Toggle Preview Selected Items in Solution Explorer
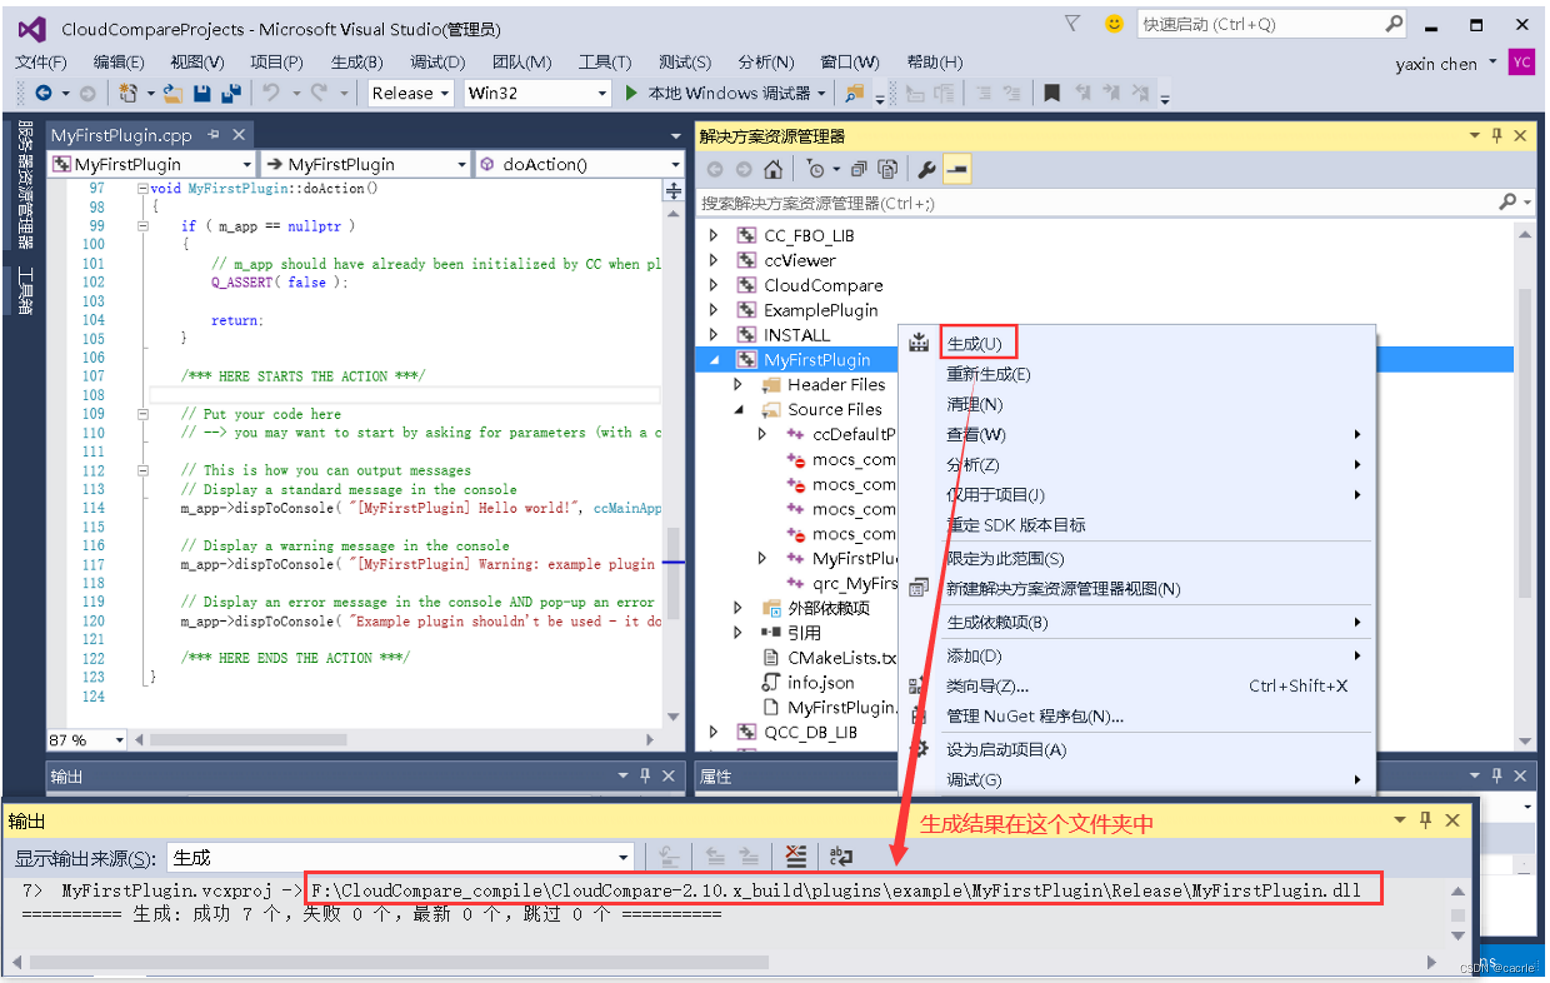This screenshot has width=1550, height=983. (957, 169)
